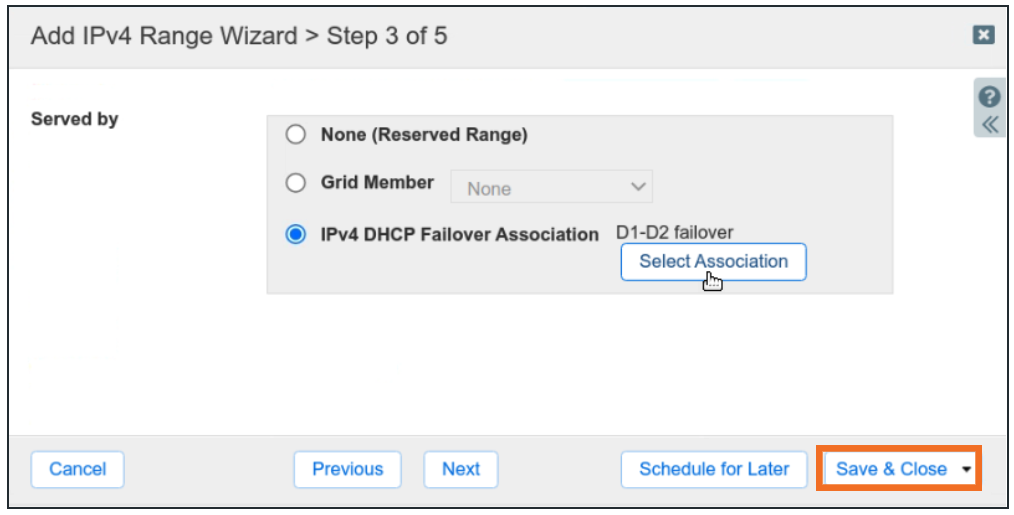
Task: Collapse the help panel with double-chevron icon
Action: coord(990,124)
